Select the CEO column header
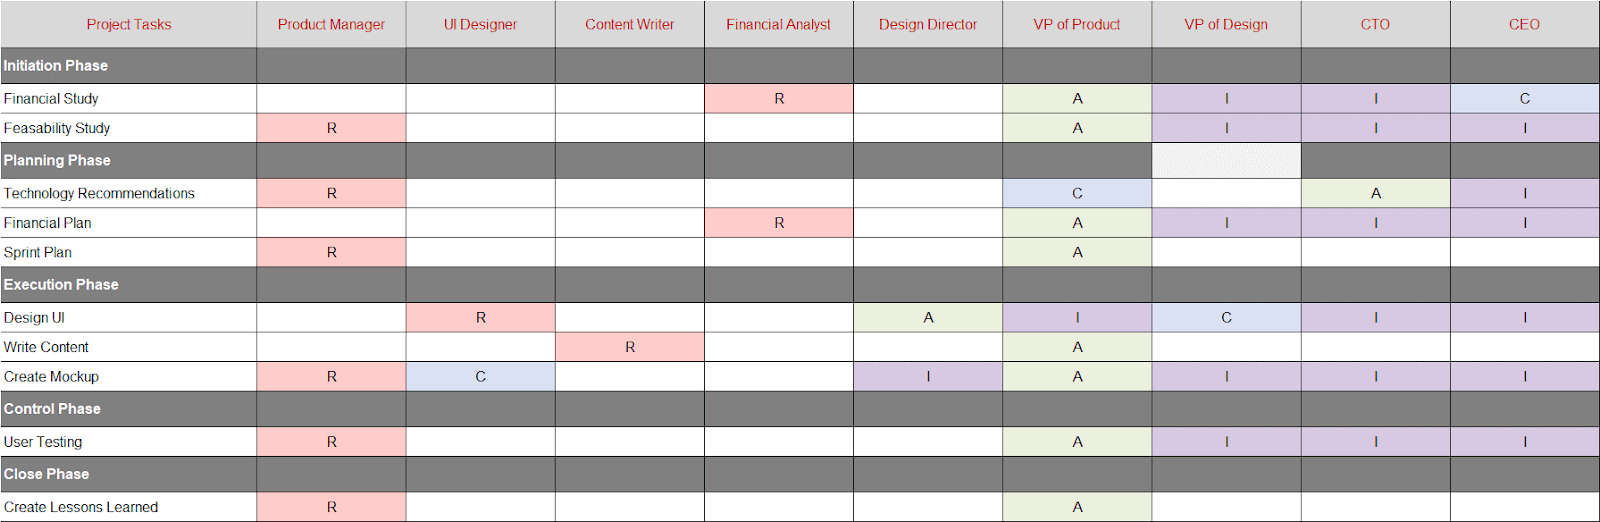The image size is (1600, 522). pos(1525,24)
